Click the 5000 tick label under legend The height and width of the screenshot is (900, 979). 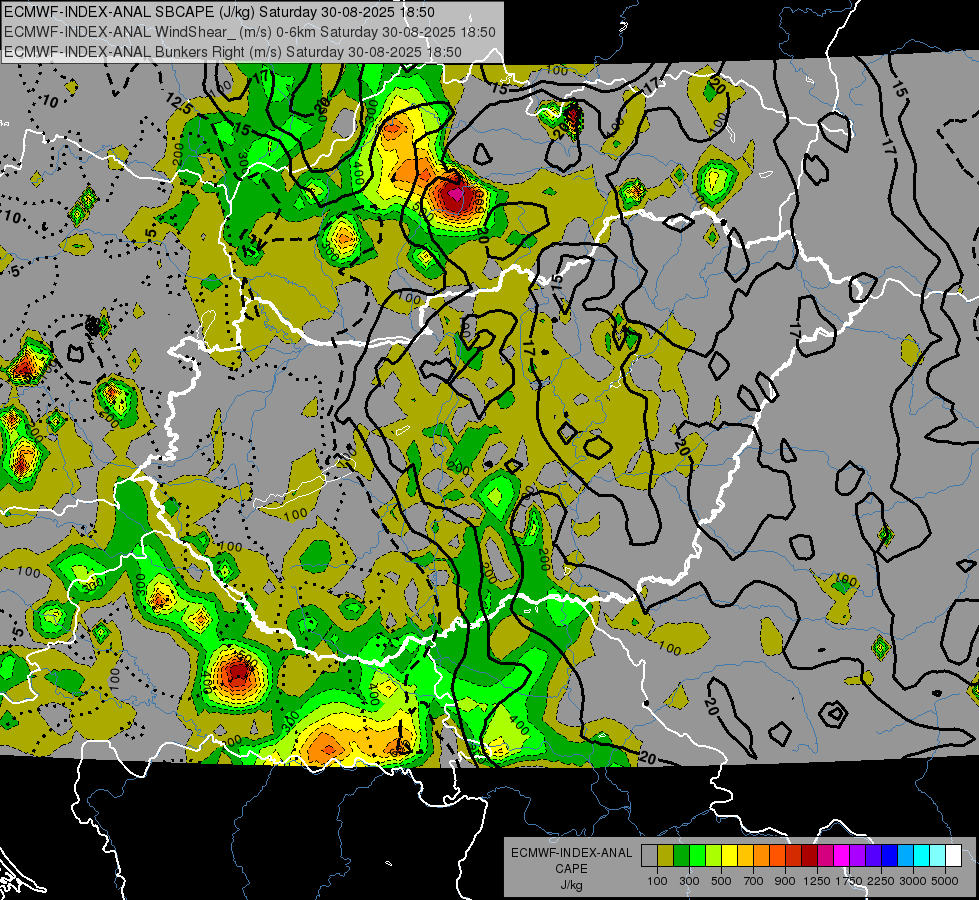point(945,881)
